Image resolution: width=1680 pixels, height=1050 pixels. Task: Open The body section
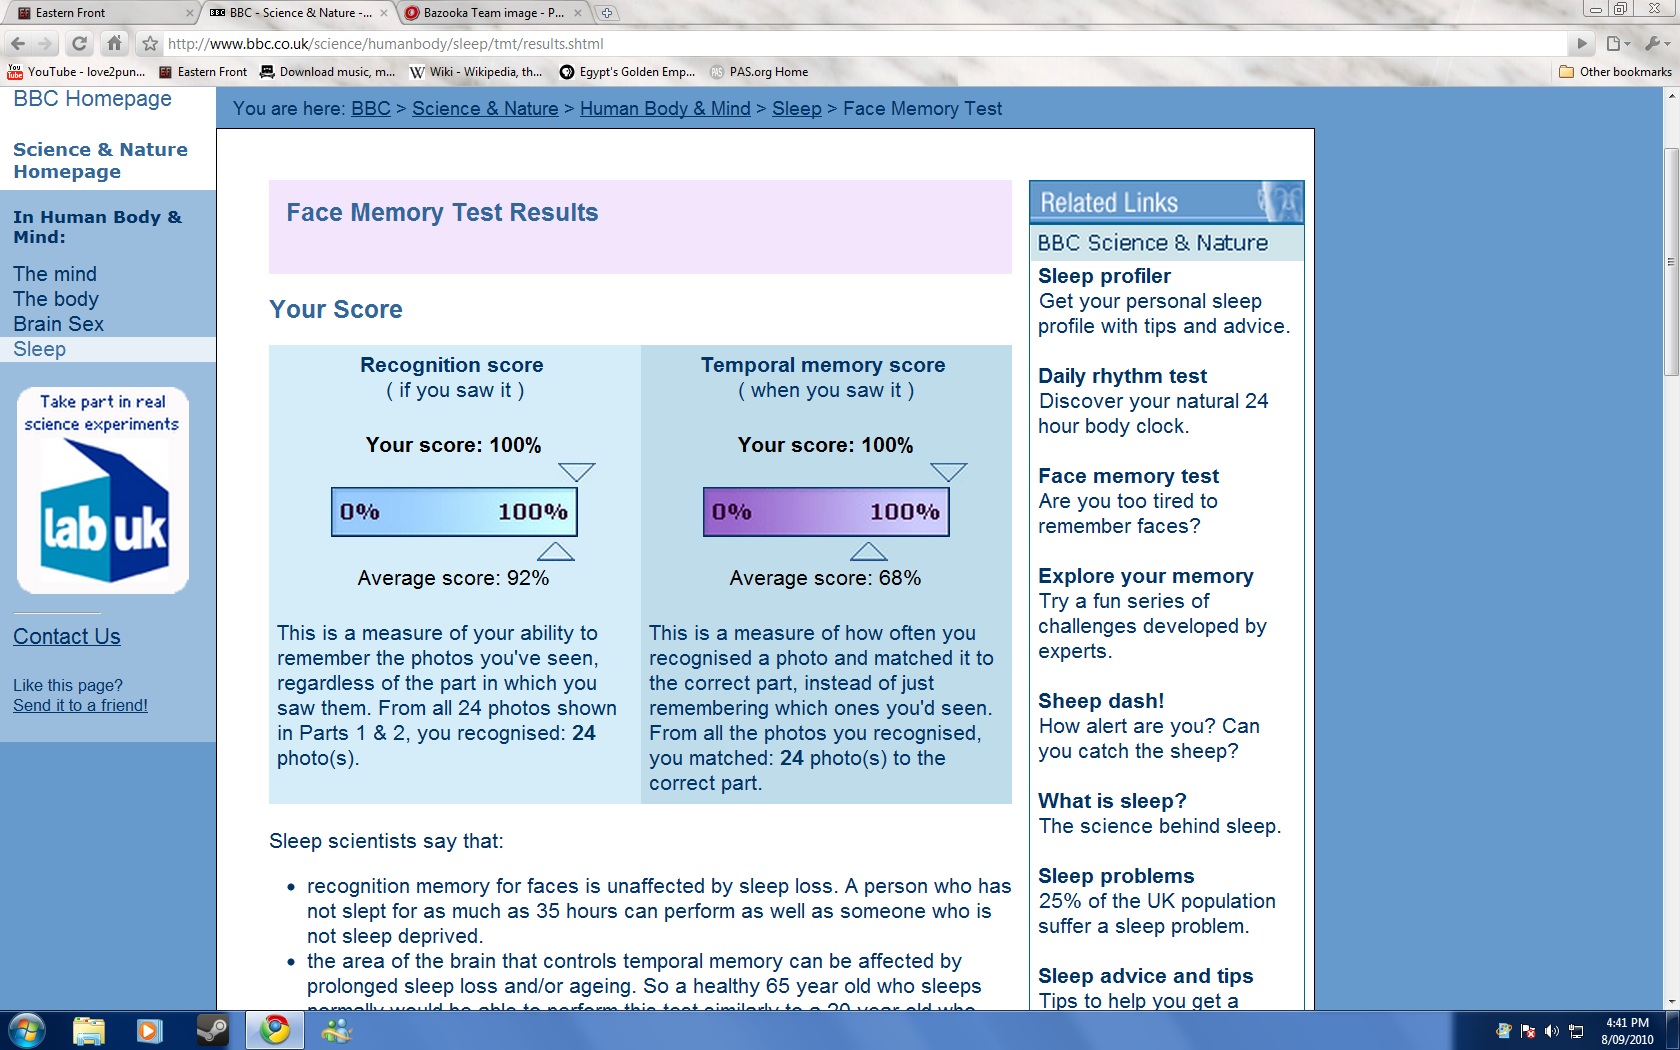click(56, 299)
